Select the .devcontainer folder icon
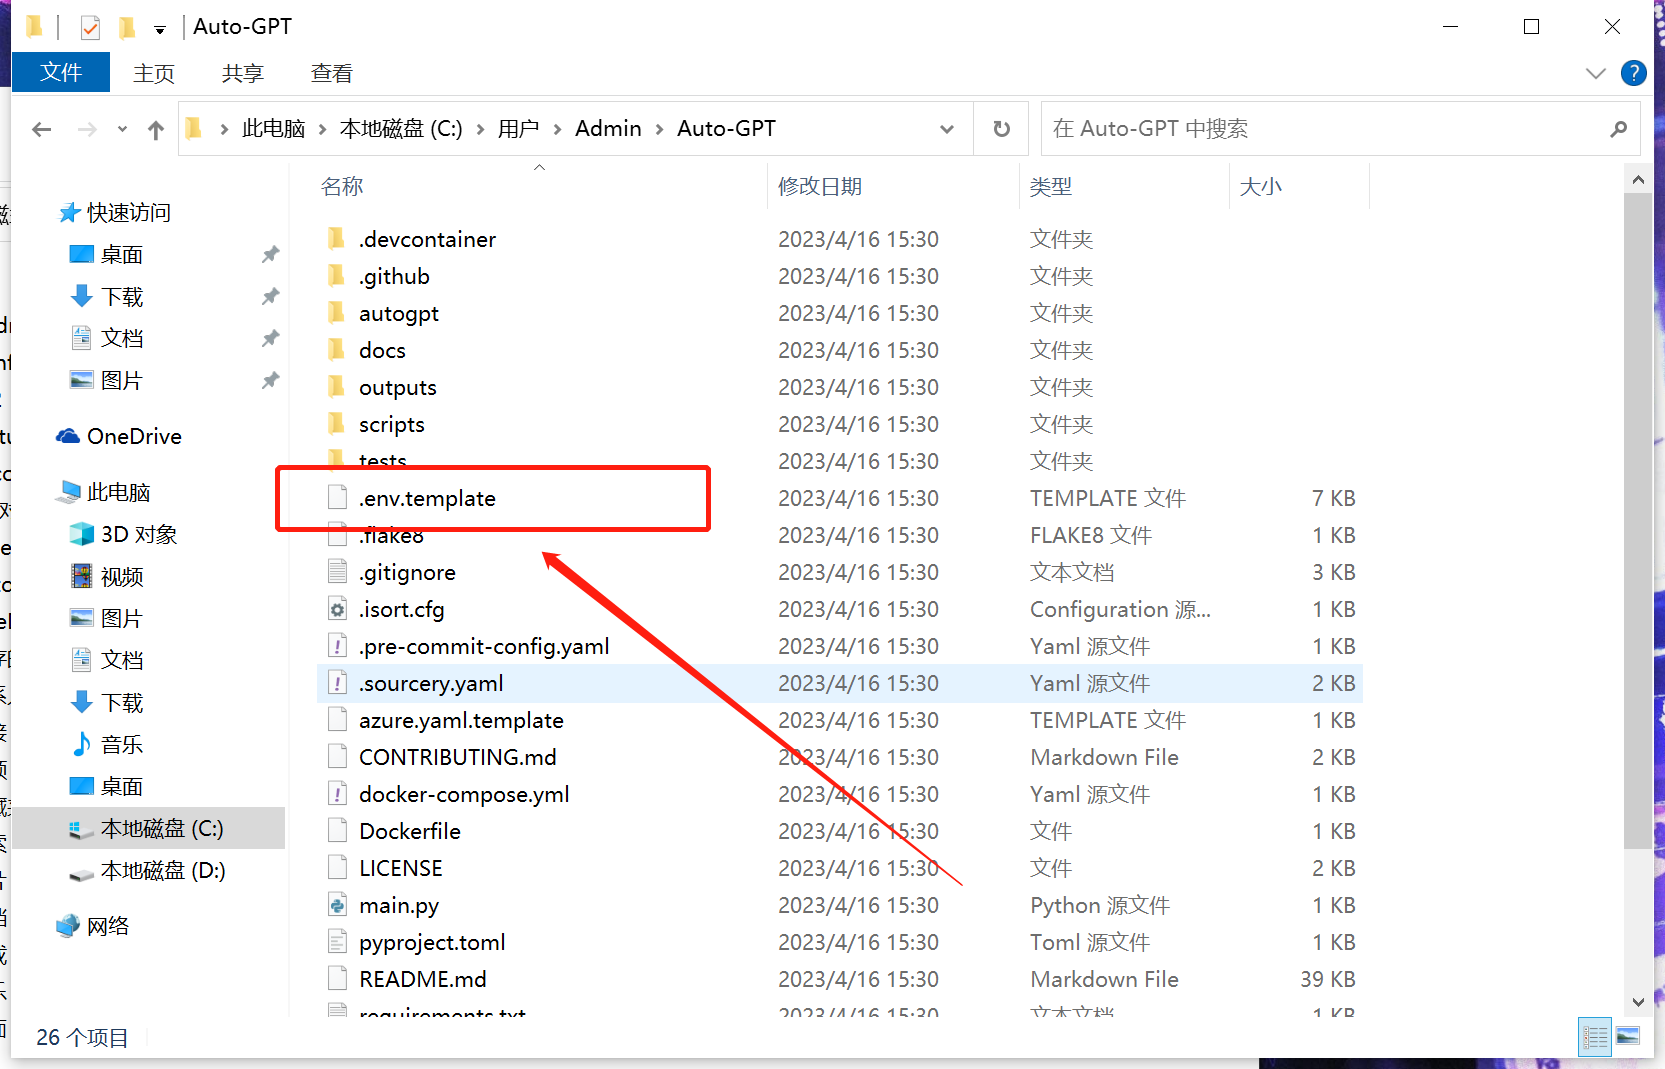This screenshot has height=1069, width=1665. click(337, 239)
